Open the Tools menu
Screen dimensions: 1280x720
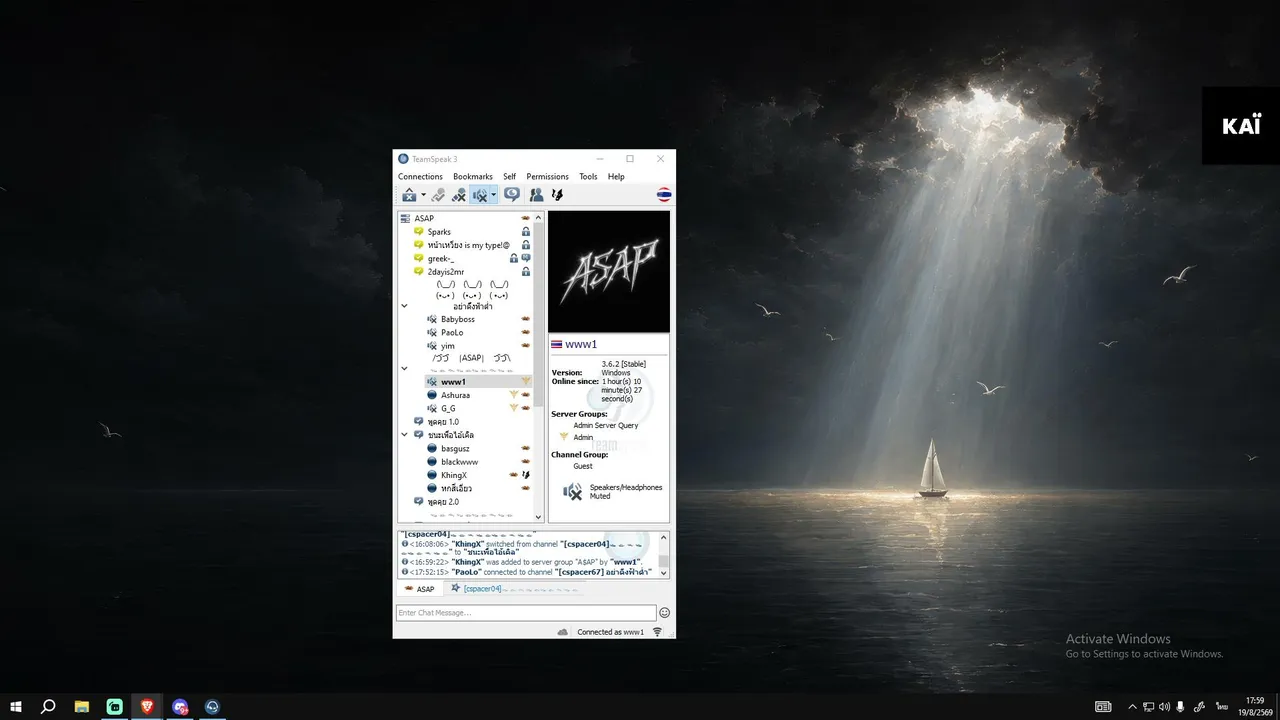pos(588,177)
